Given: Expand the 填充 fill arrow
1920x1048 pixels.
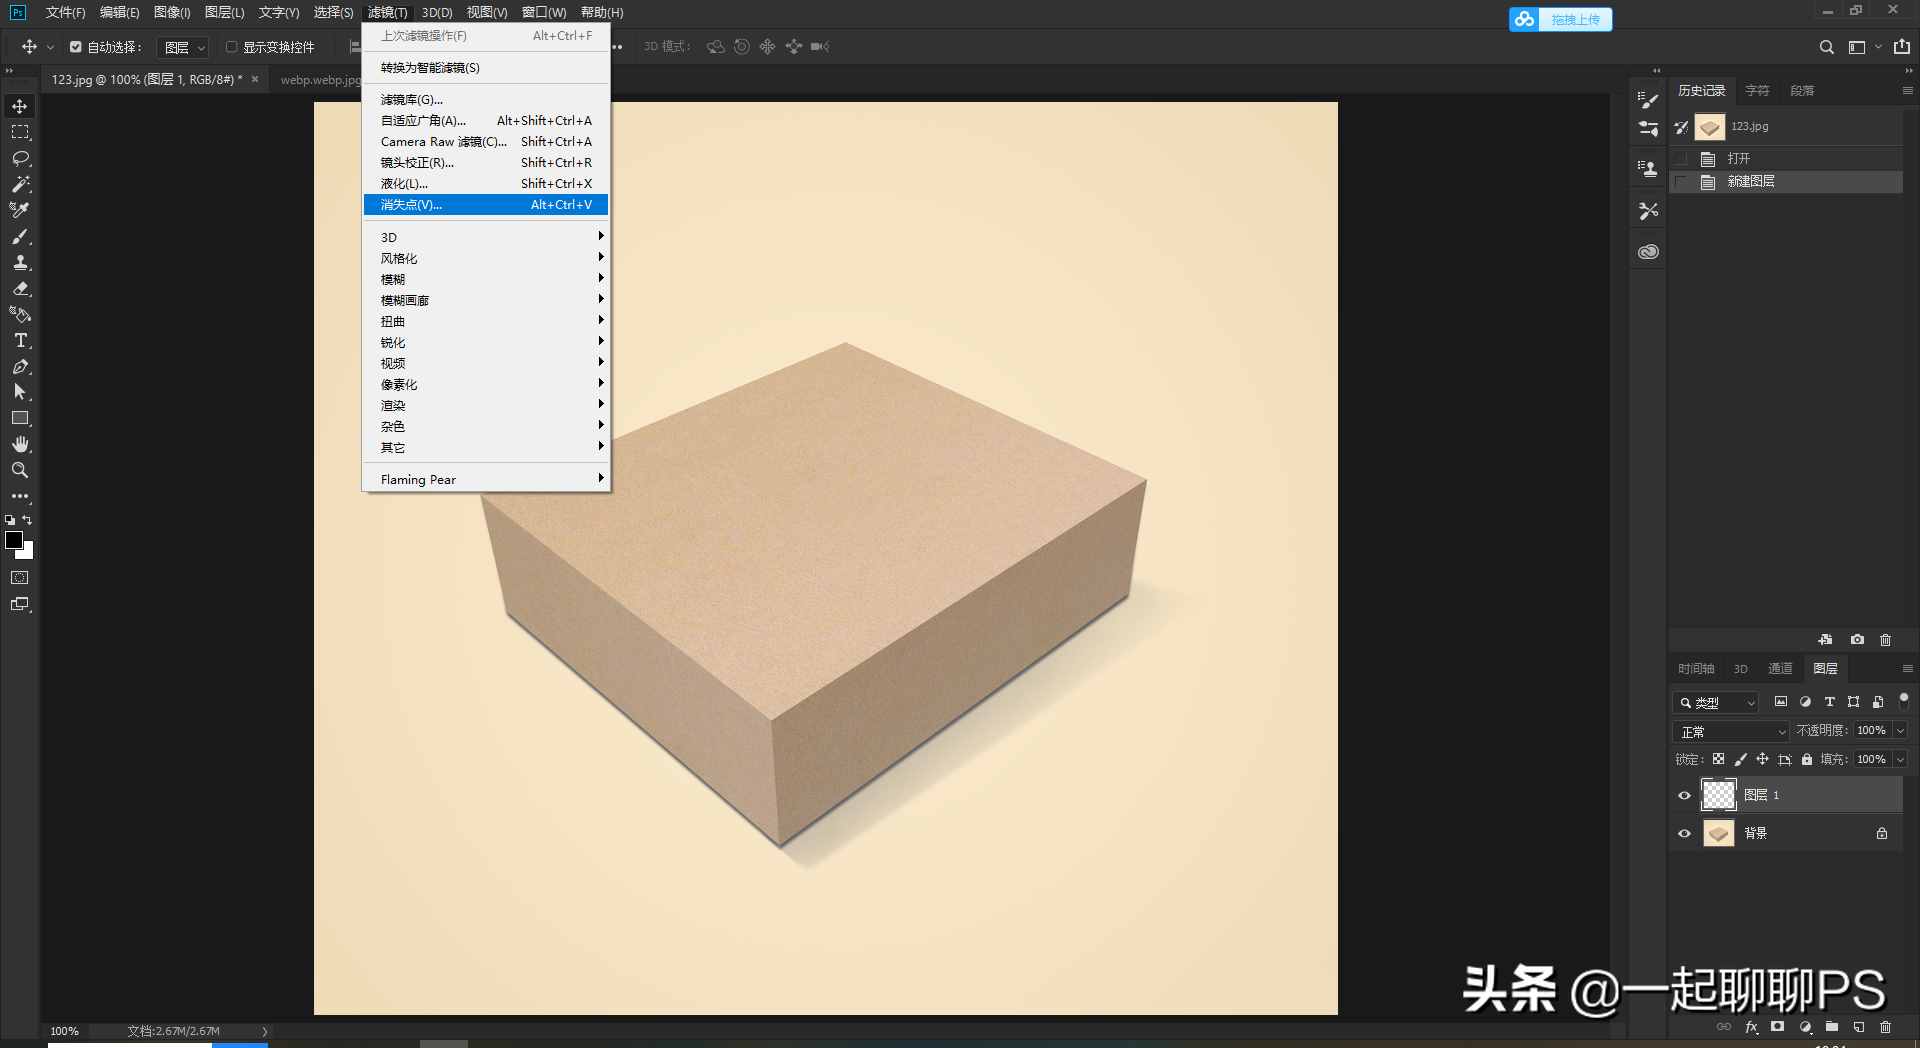Looking at the screenshot, I should coord(1900,760).
